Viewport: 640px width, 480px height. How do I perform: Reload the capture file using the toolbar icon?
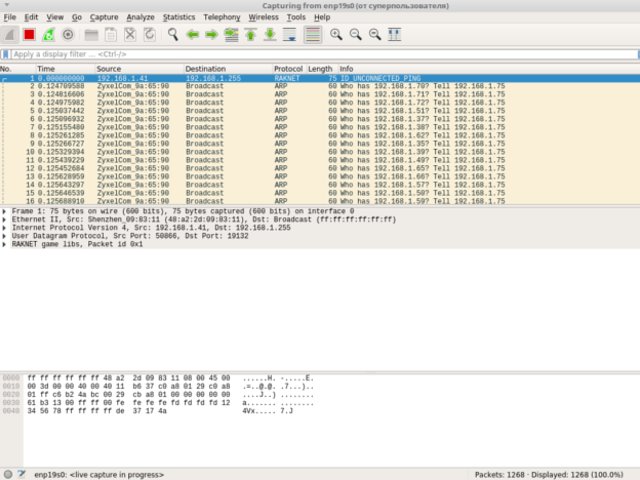click(149, 35)
